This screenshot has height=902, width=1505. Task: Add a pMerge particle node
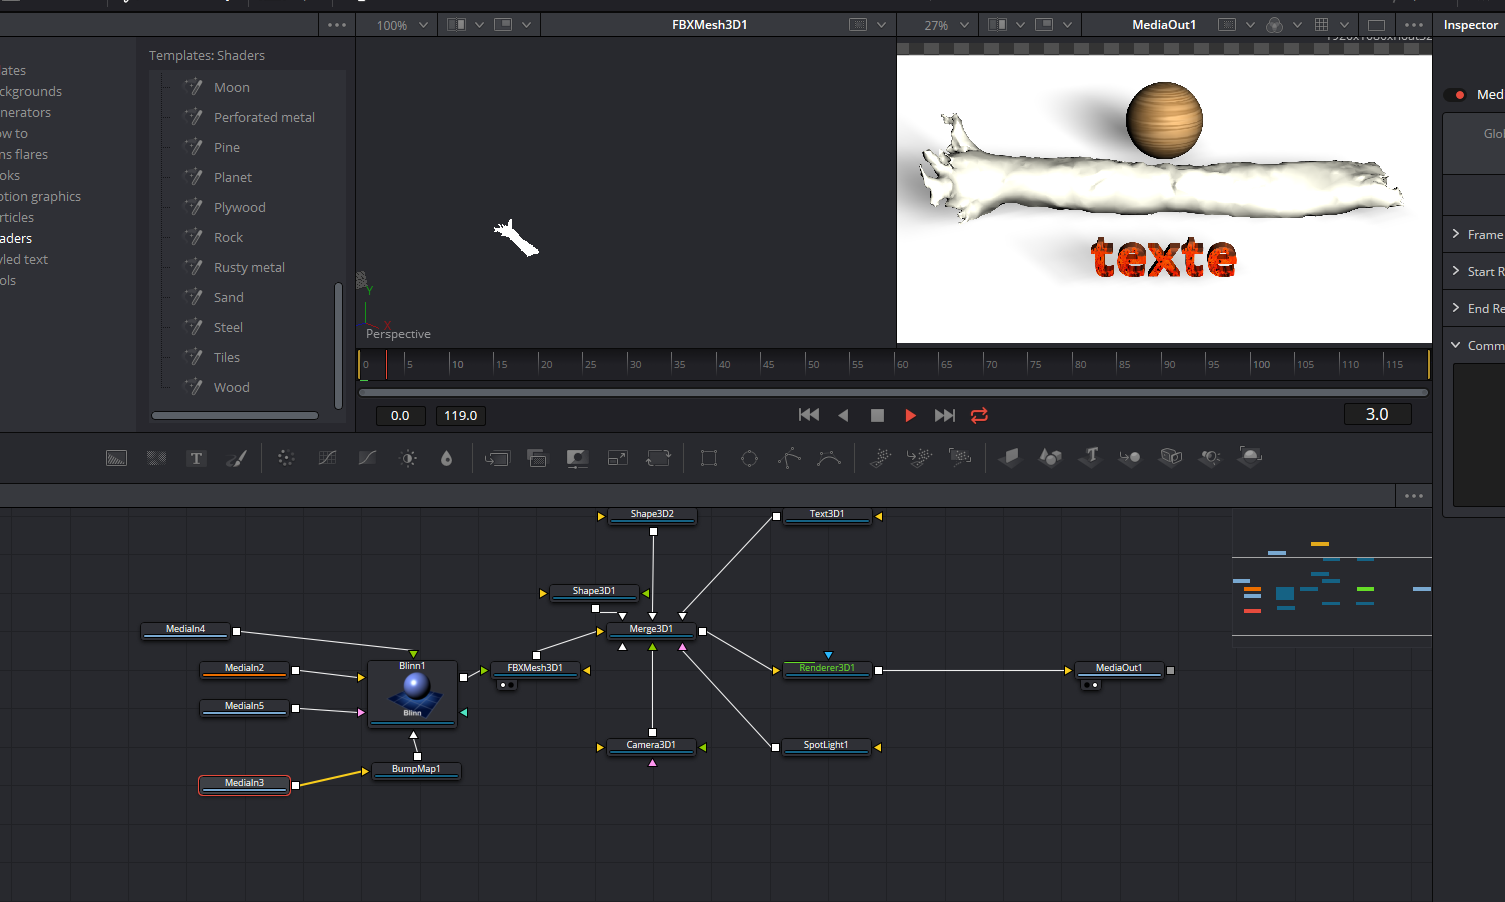click(920, 458)
